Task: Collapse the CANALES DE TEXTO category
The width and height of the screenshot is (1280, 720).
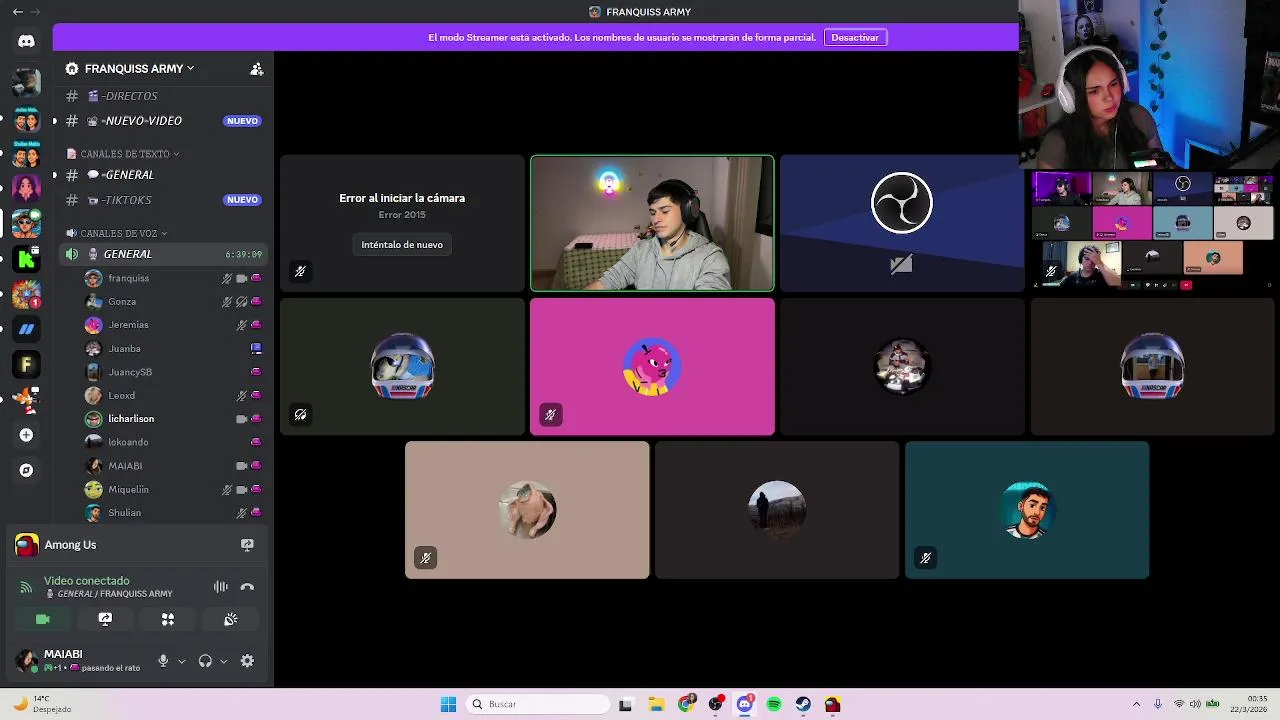Action: pyautogui.click(x=123, y=154)
